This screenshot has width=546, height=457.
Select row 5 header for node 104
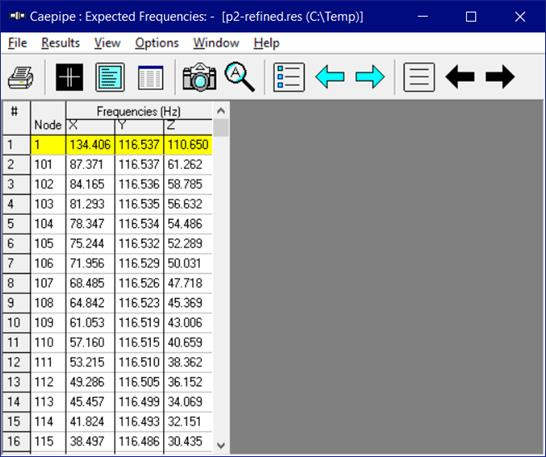point(16,224)
